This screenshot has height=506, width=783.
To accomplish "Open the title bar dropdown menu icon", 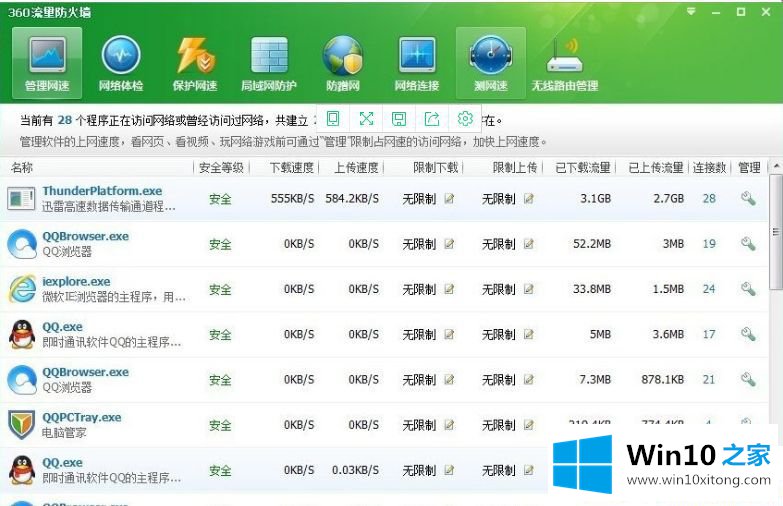I will [x=691, y=11].
